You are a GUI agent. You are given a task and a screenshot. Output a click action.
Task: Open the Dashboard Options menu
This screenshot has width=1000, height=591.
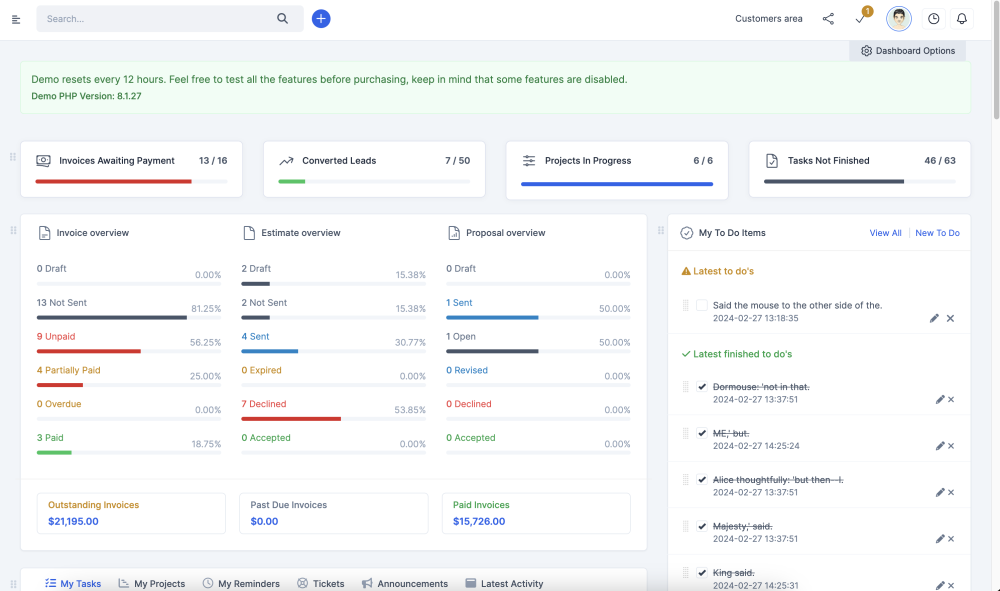[x=907, y=50]
